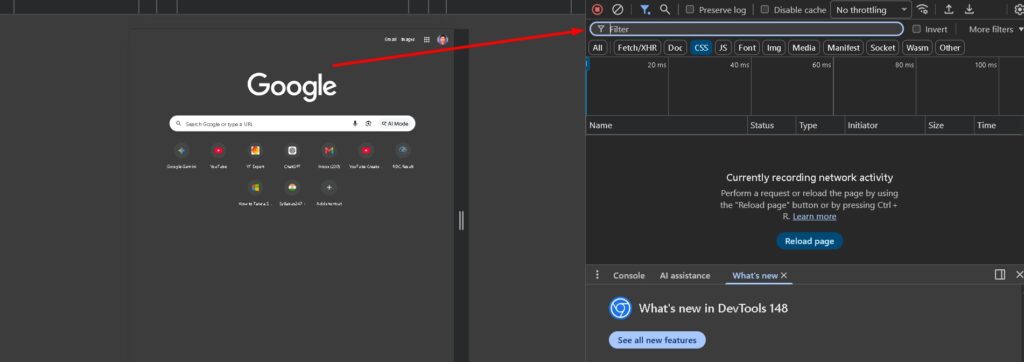
Task: Sort by the Status column header
Action: (x=772, y=125)
